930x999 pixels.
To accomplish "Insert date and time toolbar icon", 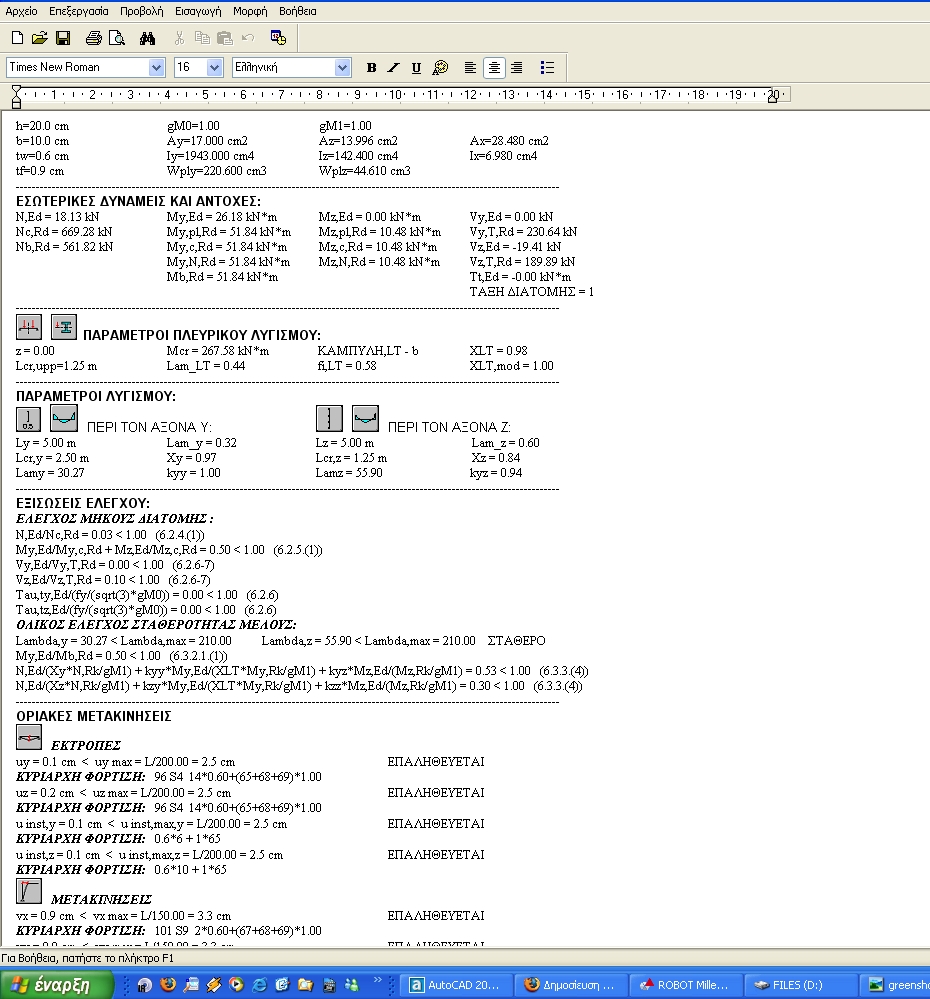I will [278, 38].
